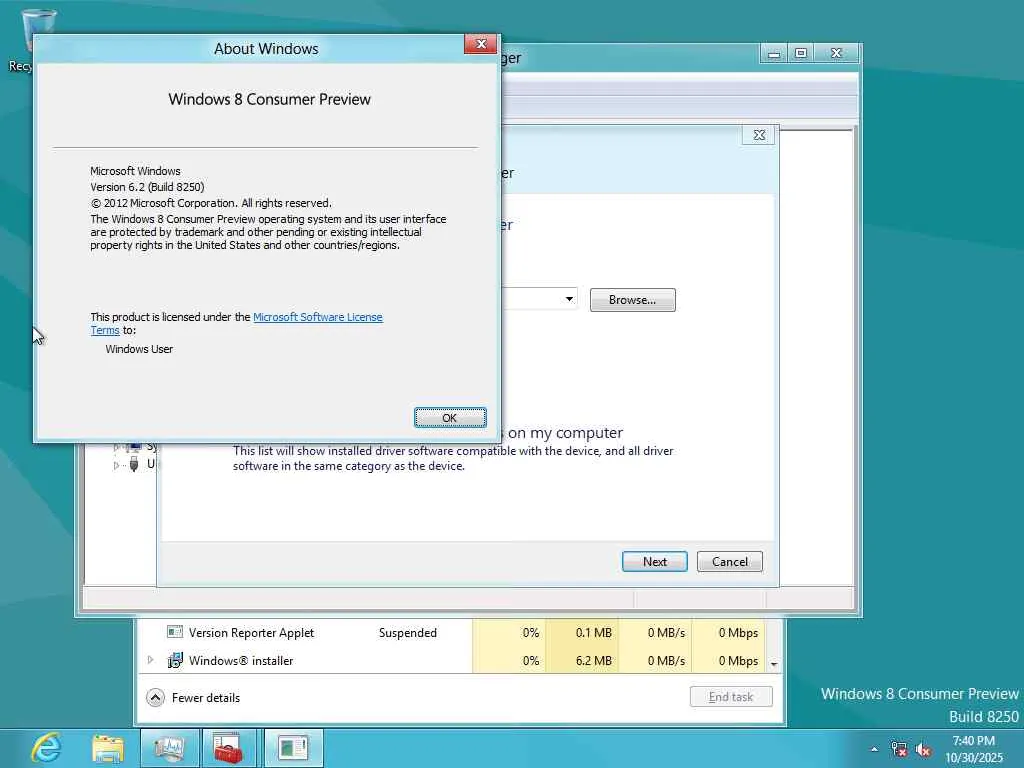Click the 0.1 MB memory cell

(583, 633)
